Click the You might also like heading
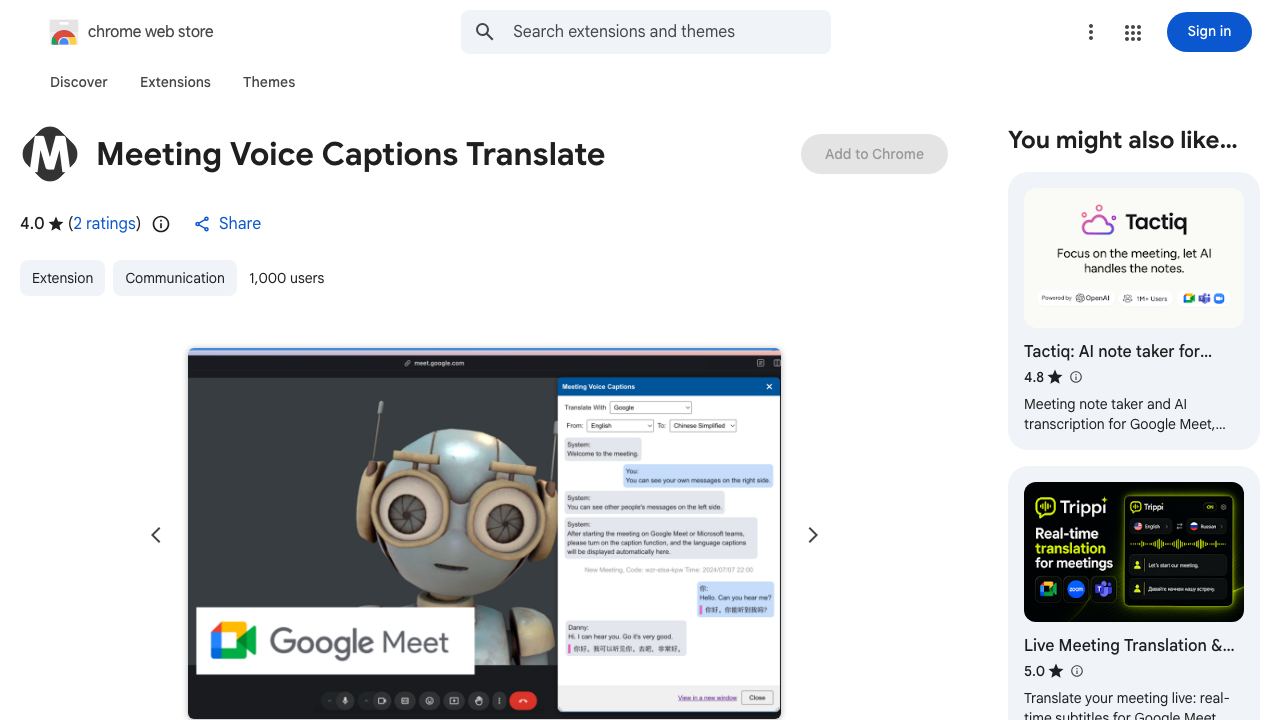The width and height of the screenshot is (1280, 720). pyautogui.click(x=1123, y=140)
